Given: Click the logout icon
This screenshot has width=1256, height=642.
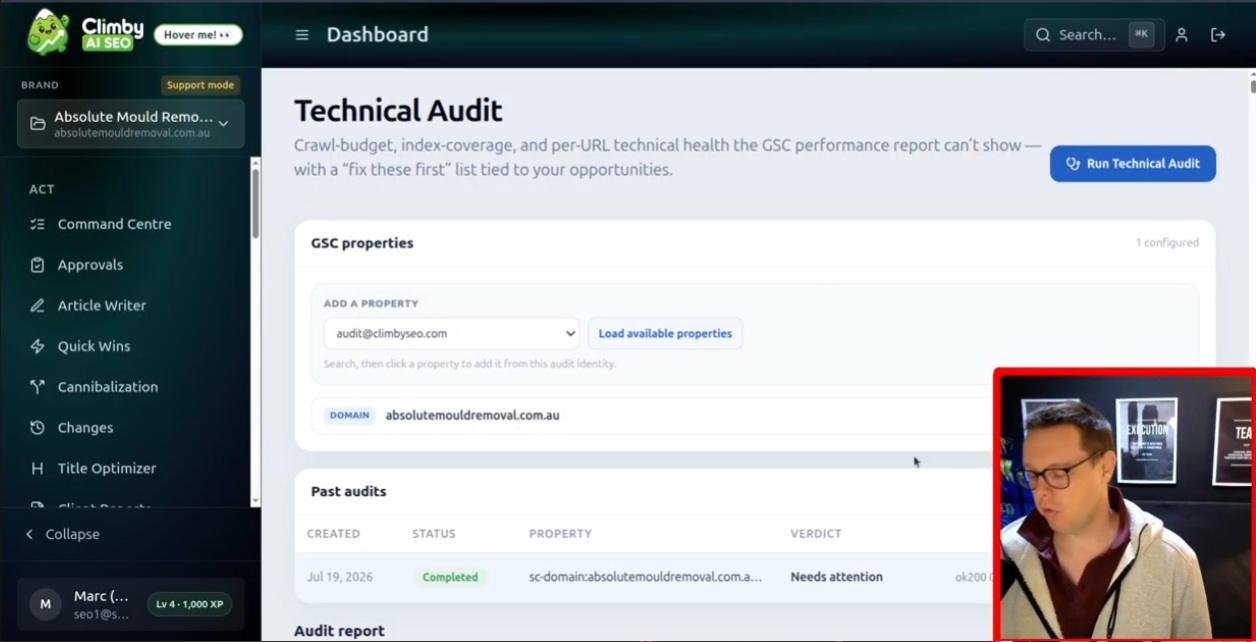Looking at the screenshot, I should point(1218,35).
